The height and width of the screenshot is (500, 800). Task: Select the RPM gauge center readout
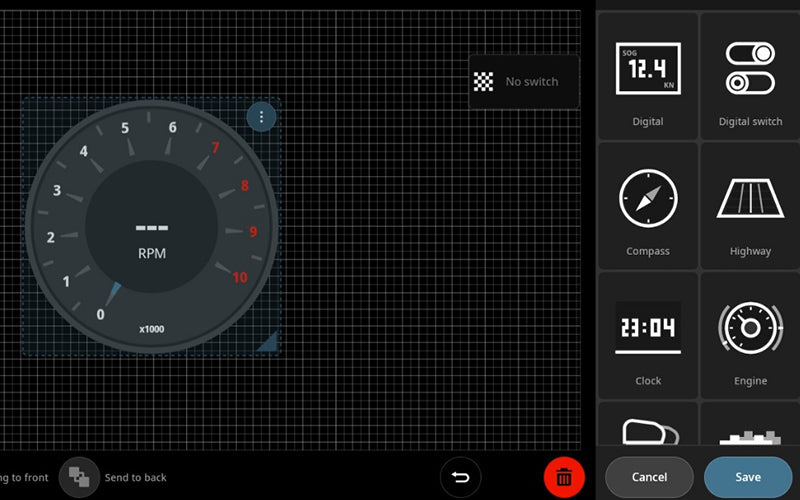[x=152, y=238]
